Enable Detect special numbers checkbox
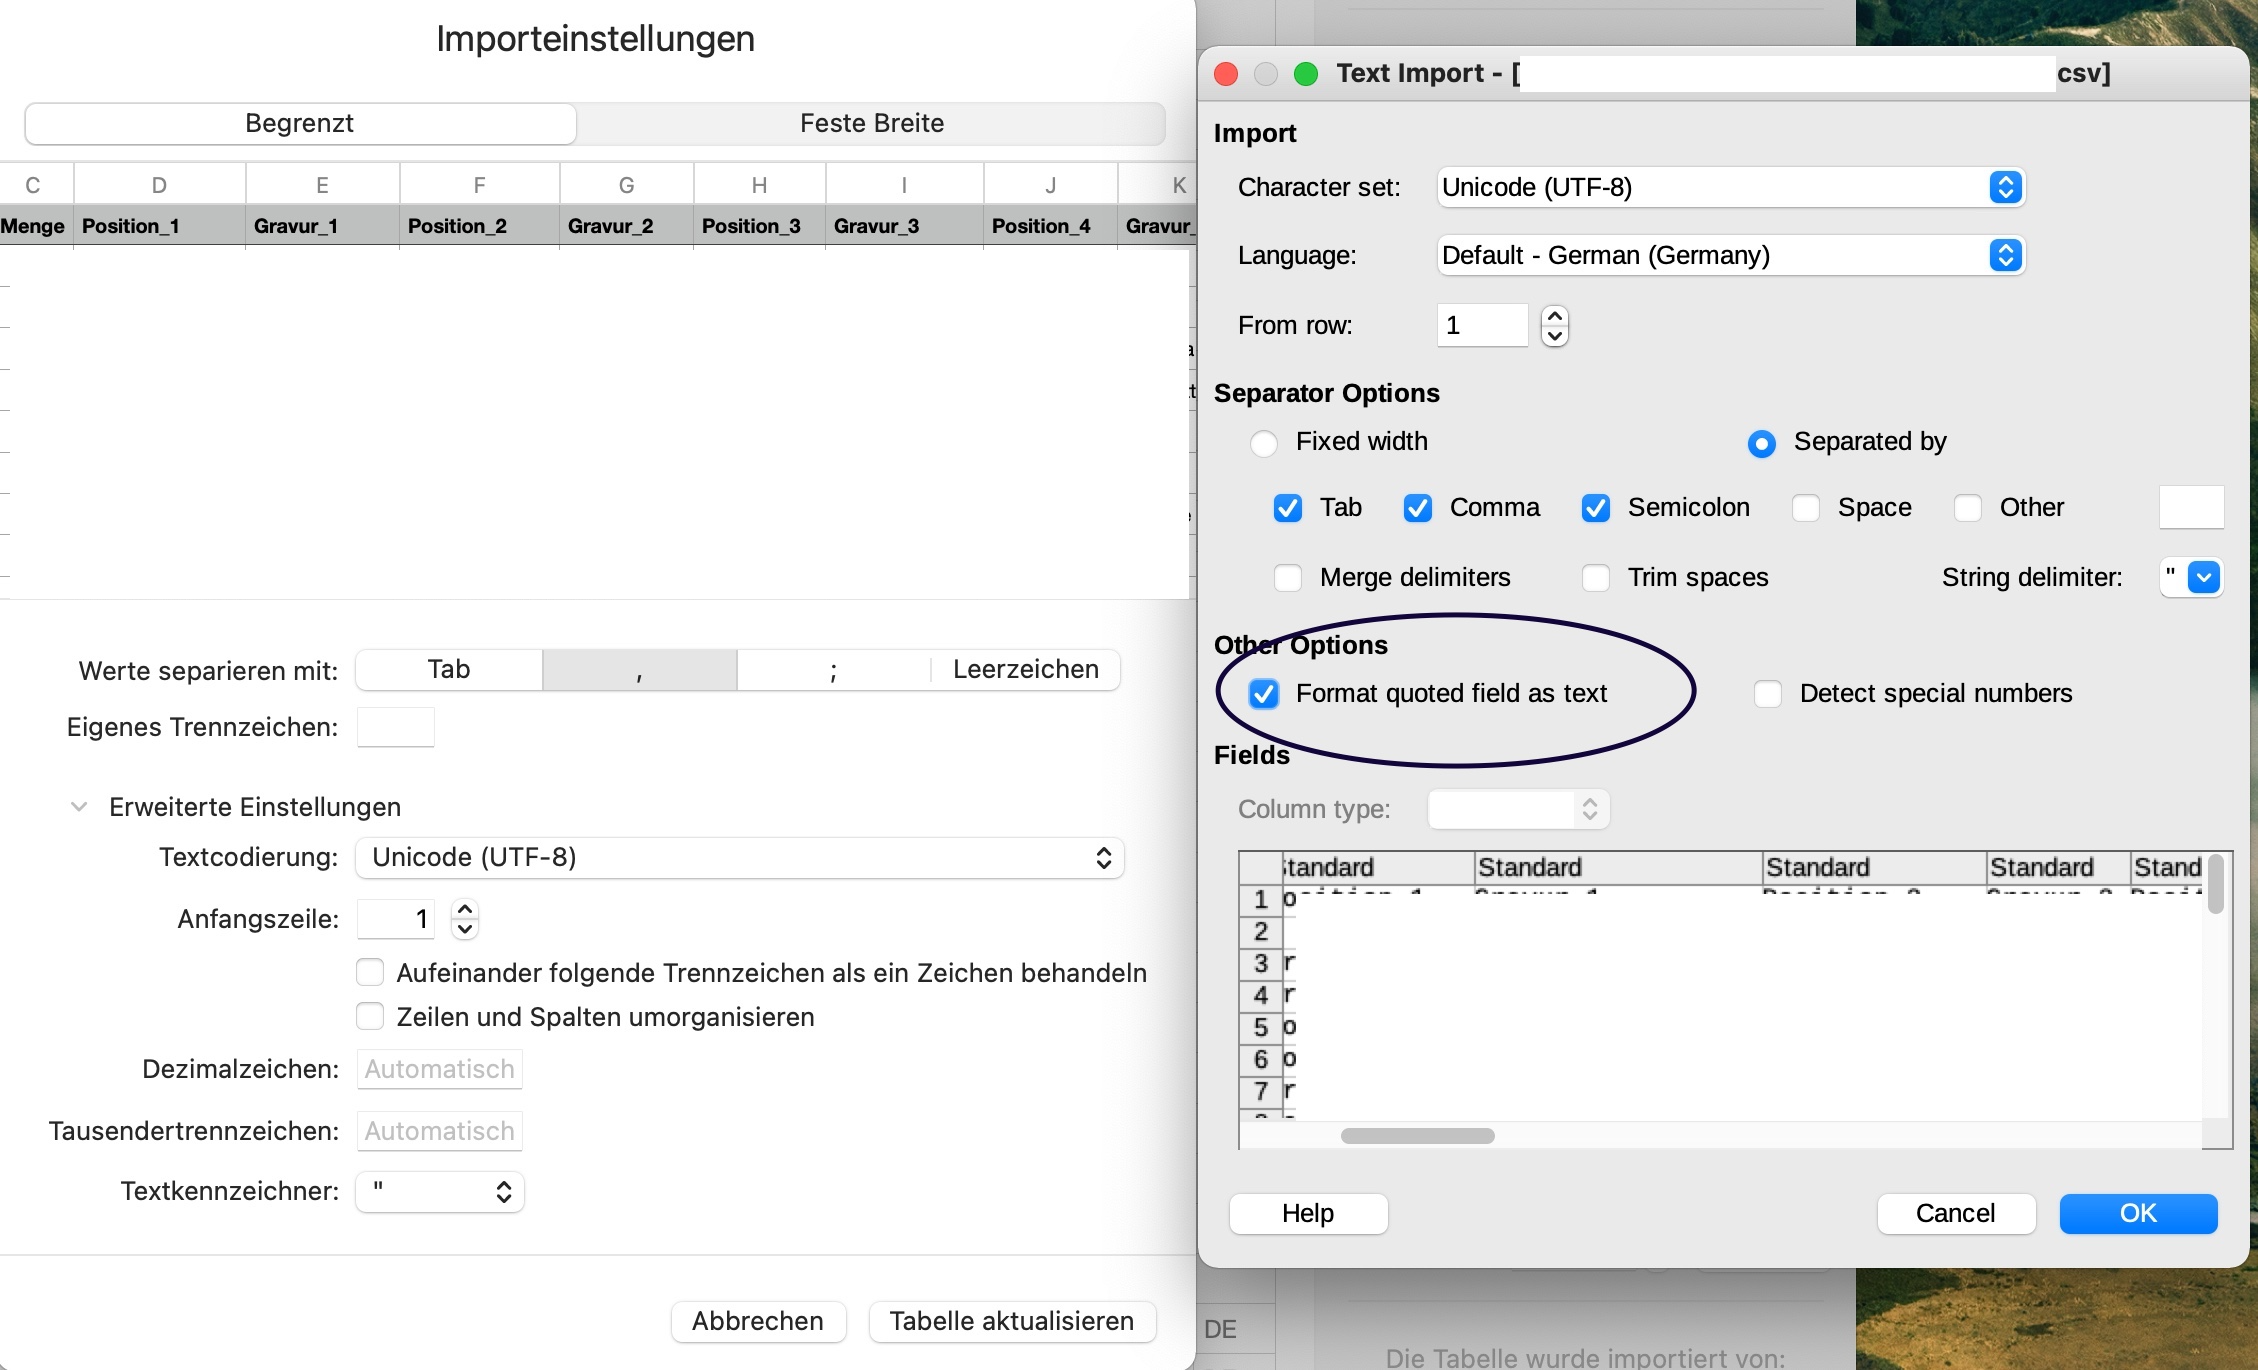Screen dimensions: 2258x1370 pos(1768,694)
